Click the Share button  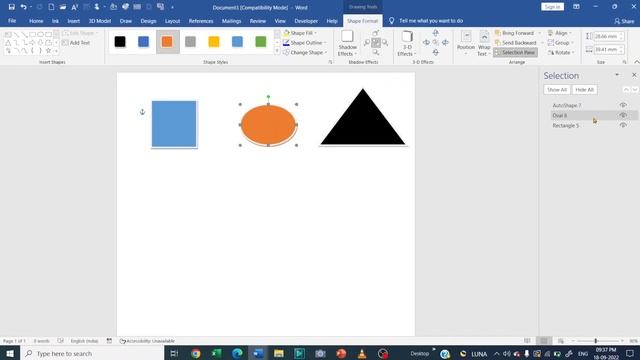624,21
